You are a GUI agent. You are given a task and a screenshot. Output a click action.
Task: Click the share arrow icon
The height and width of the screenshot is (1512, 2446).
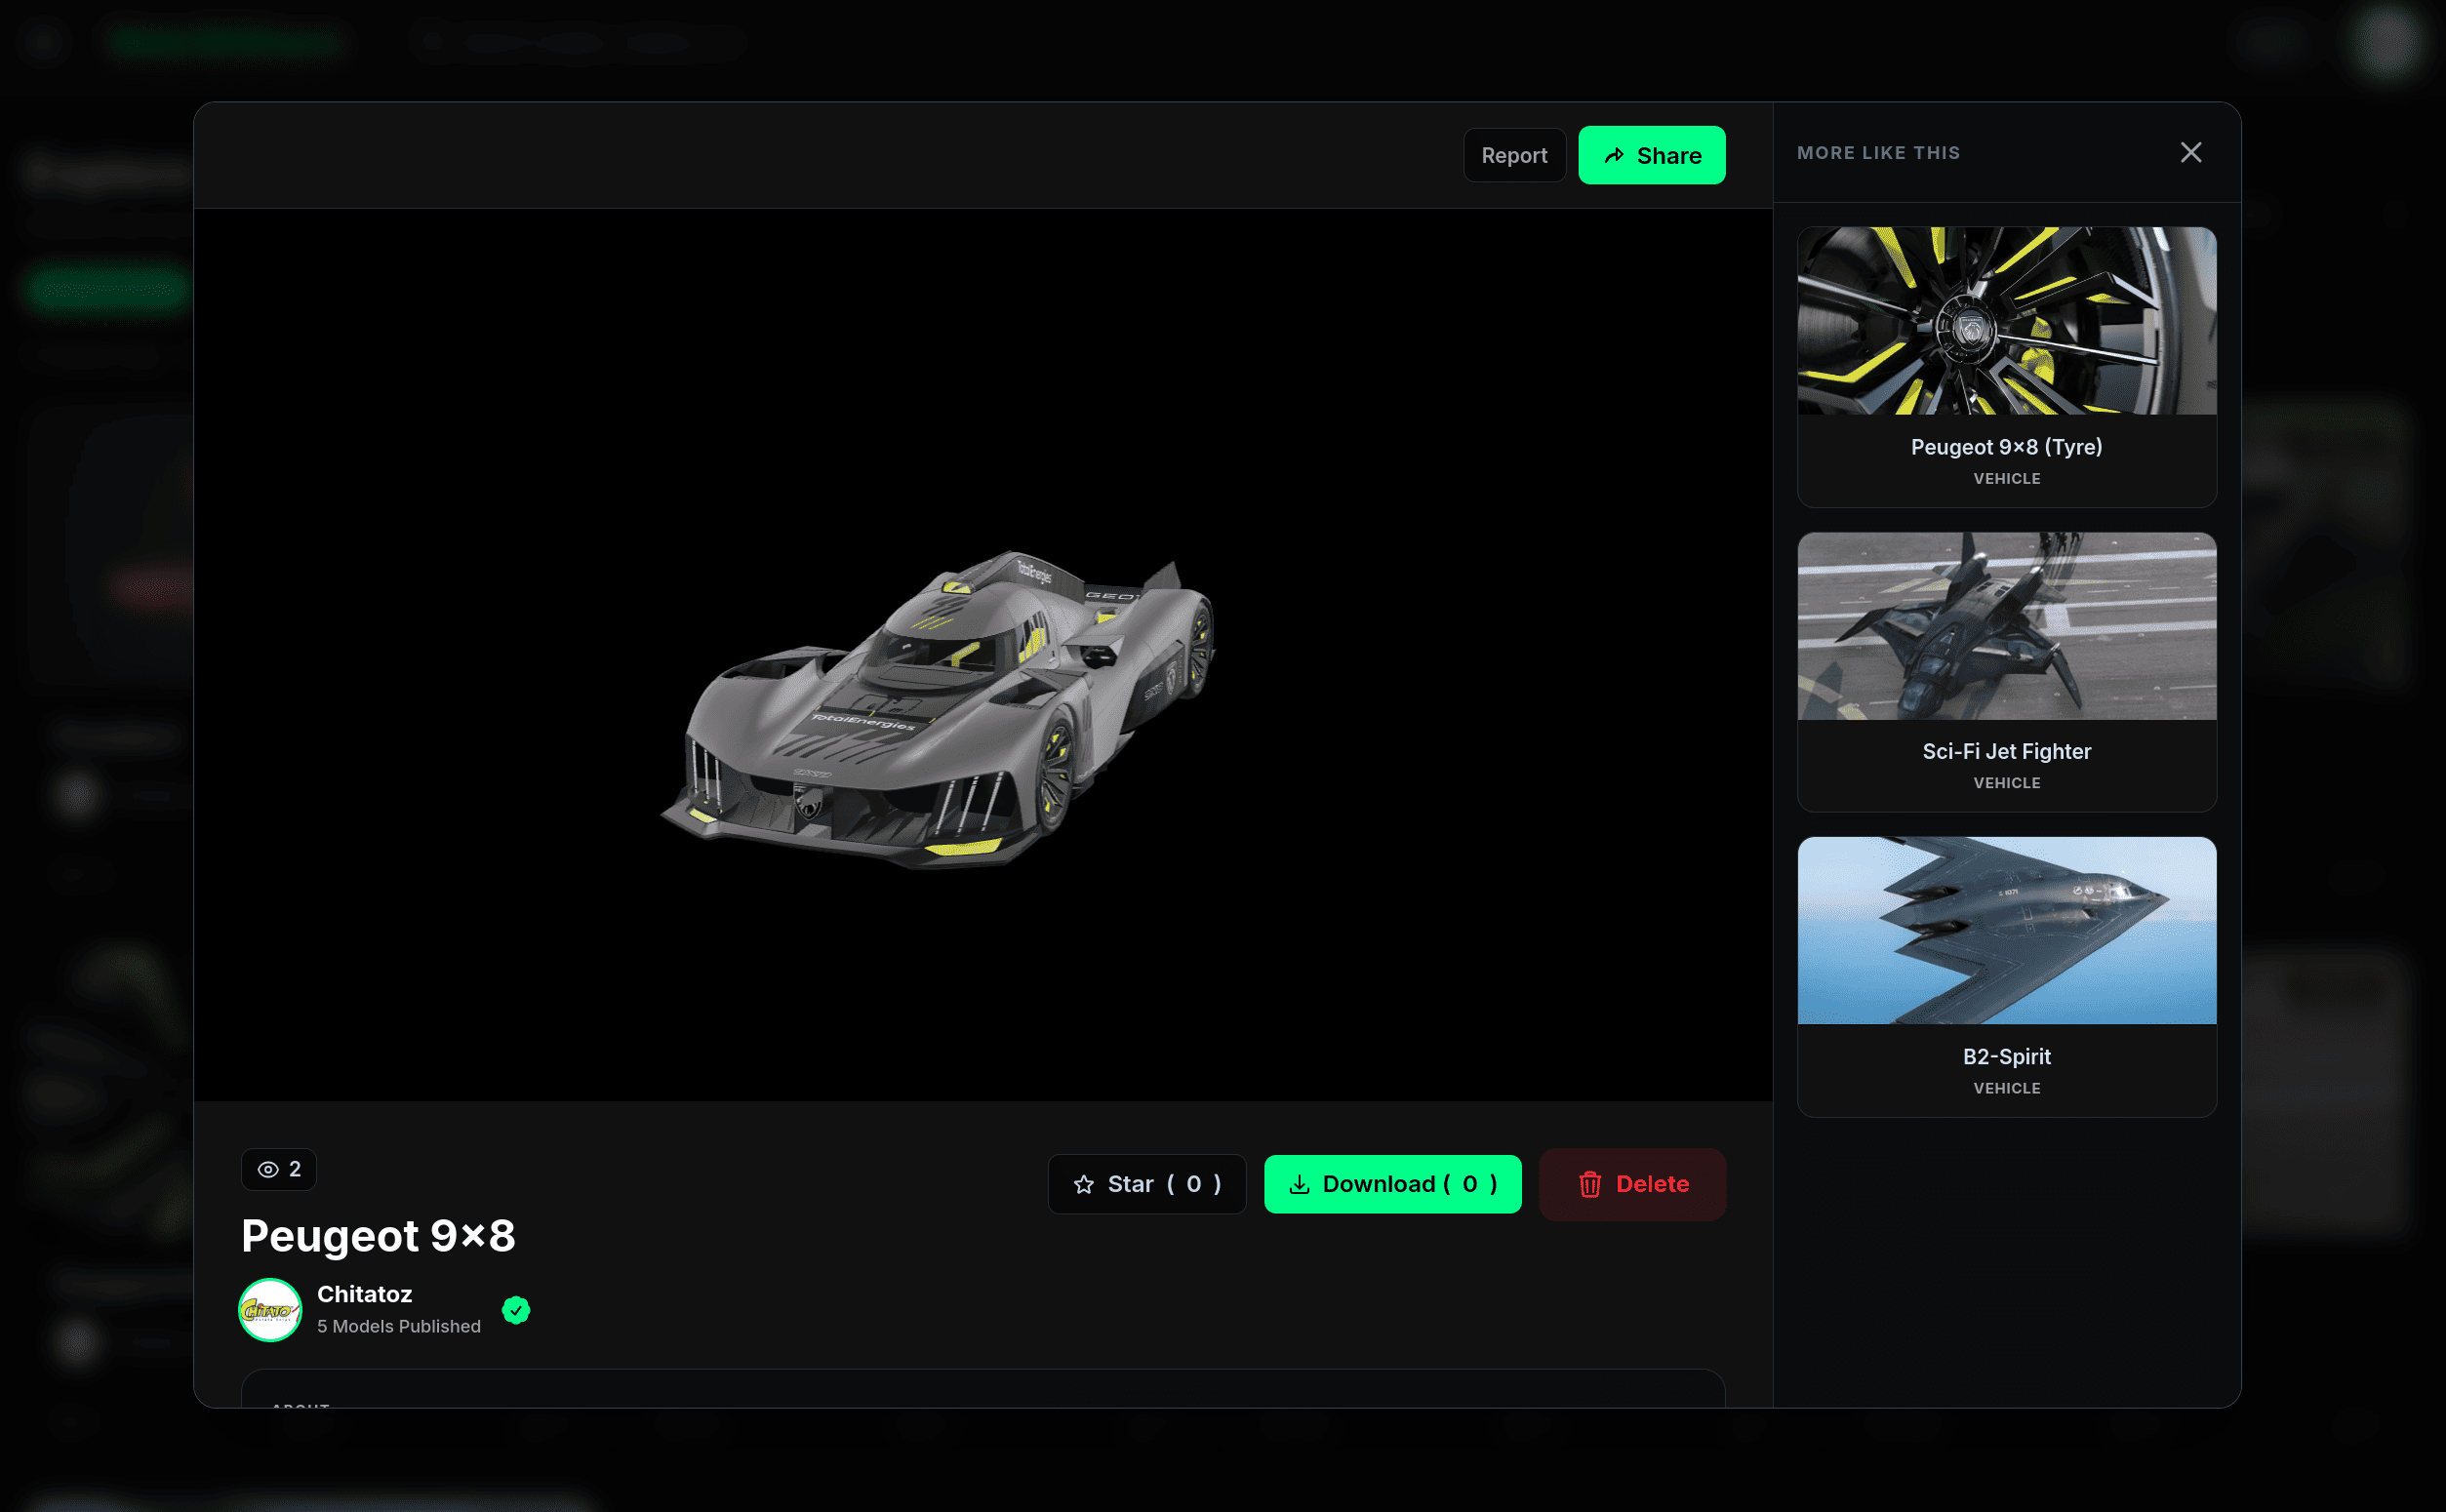(1613, 155)
